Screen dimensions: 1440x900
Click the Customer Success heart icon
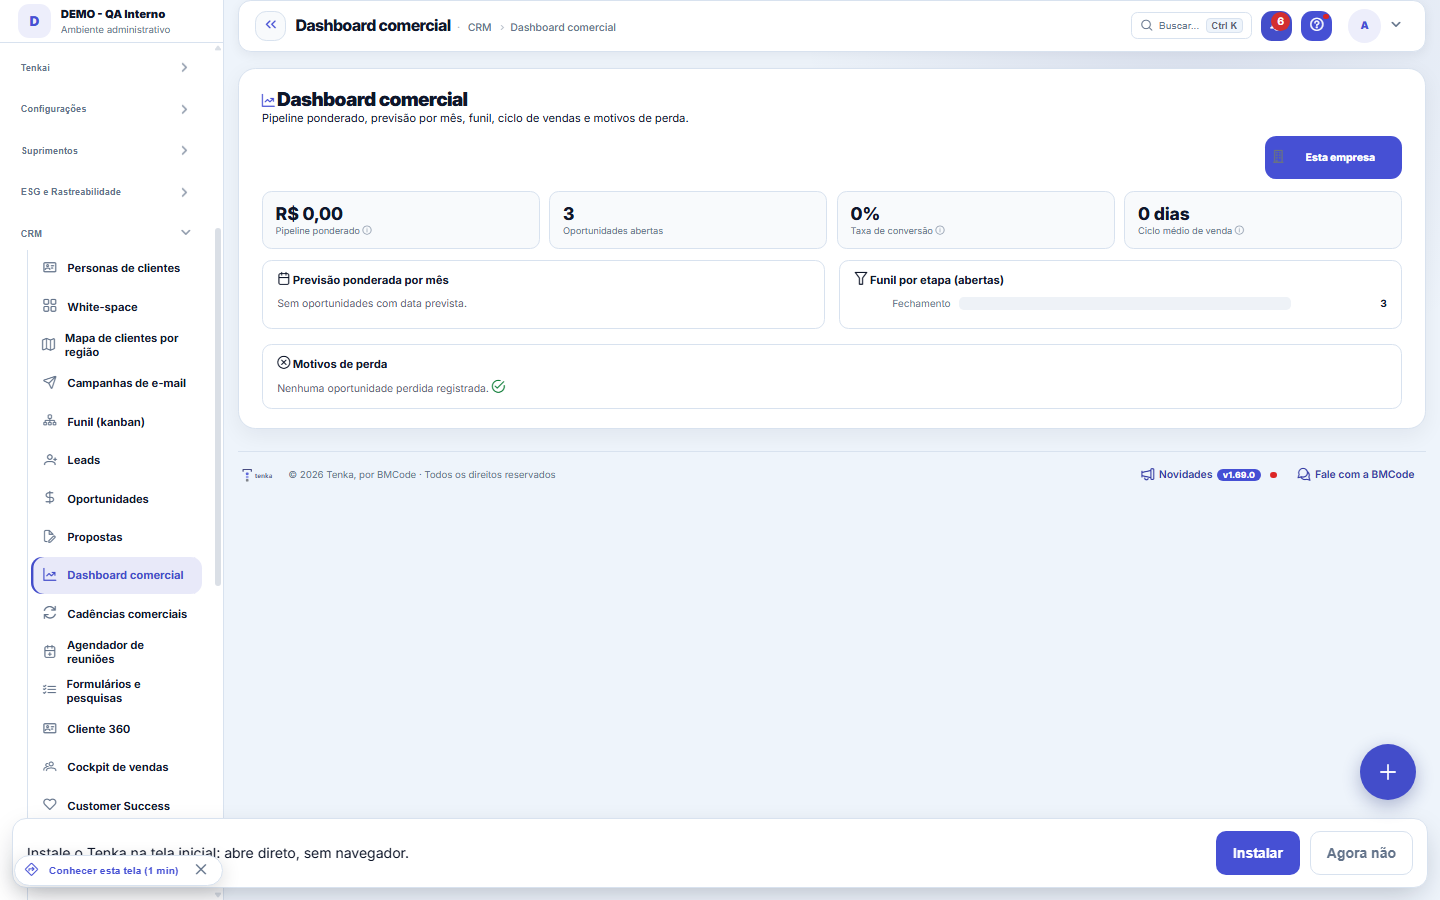coord(50,805)
